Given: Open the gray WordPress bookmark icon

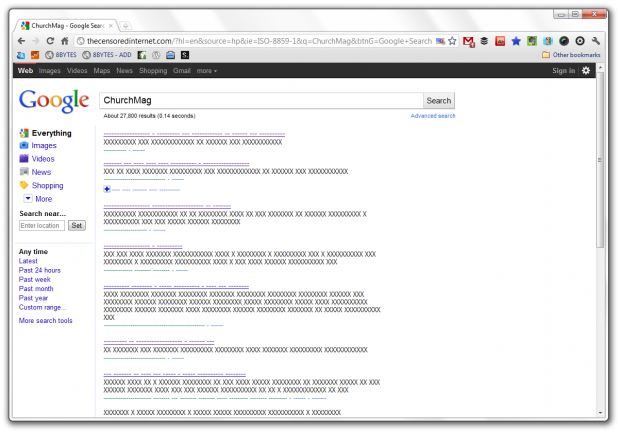Looking at the screenshot, I should [x=156, y=55].
